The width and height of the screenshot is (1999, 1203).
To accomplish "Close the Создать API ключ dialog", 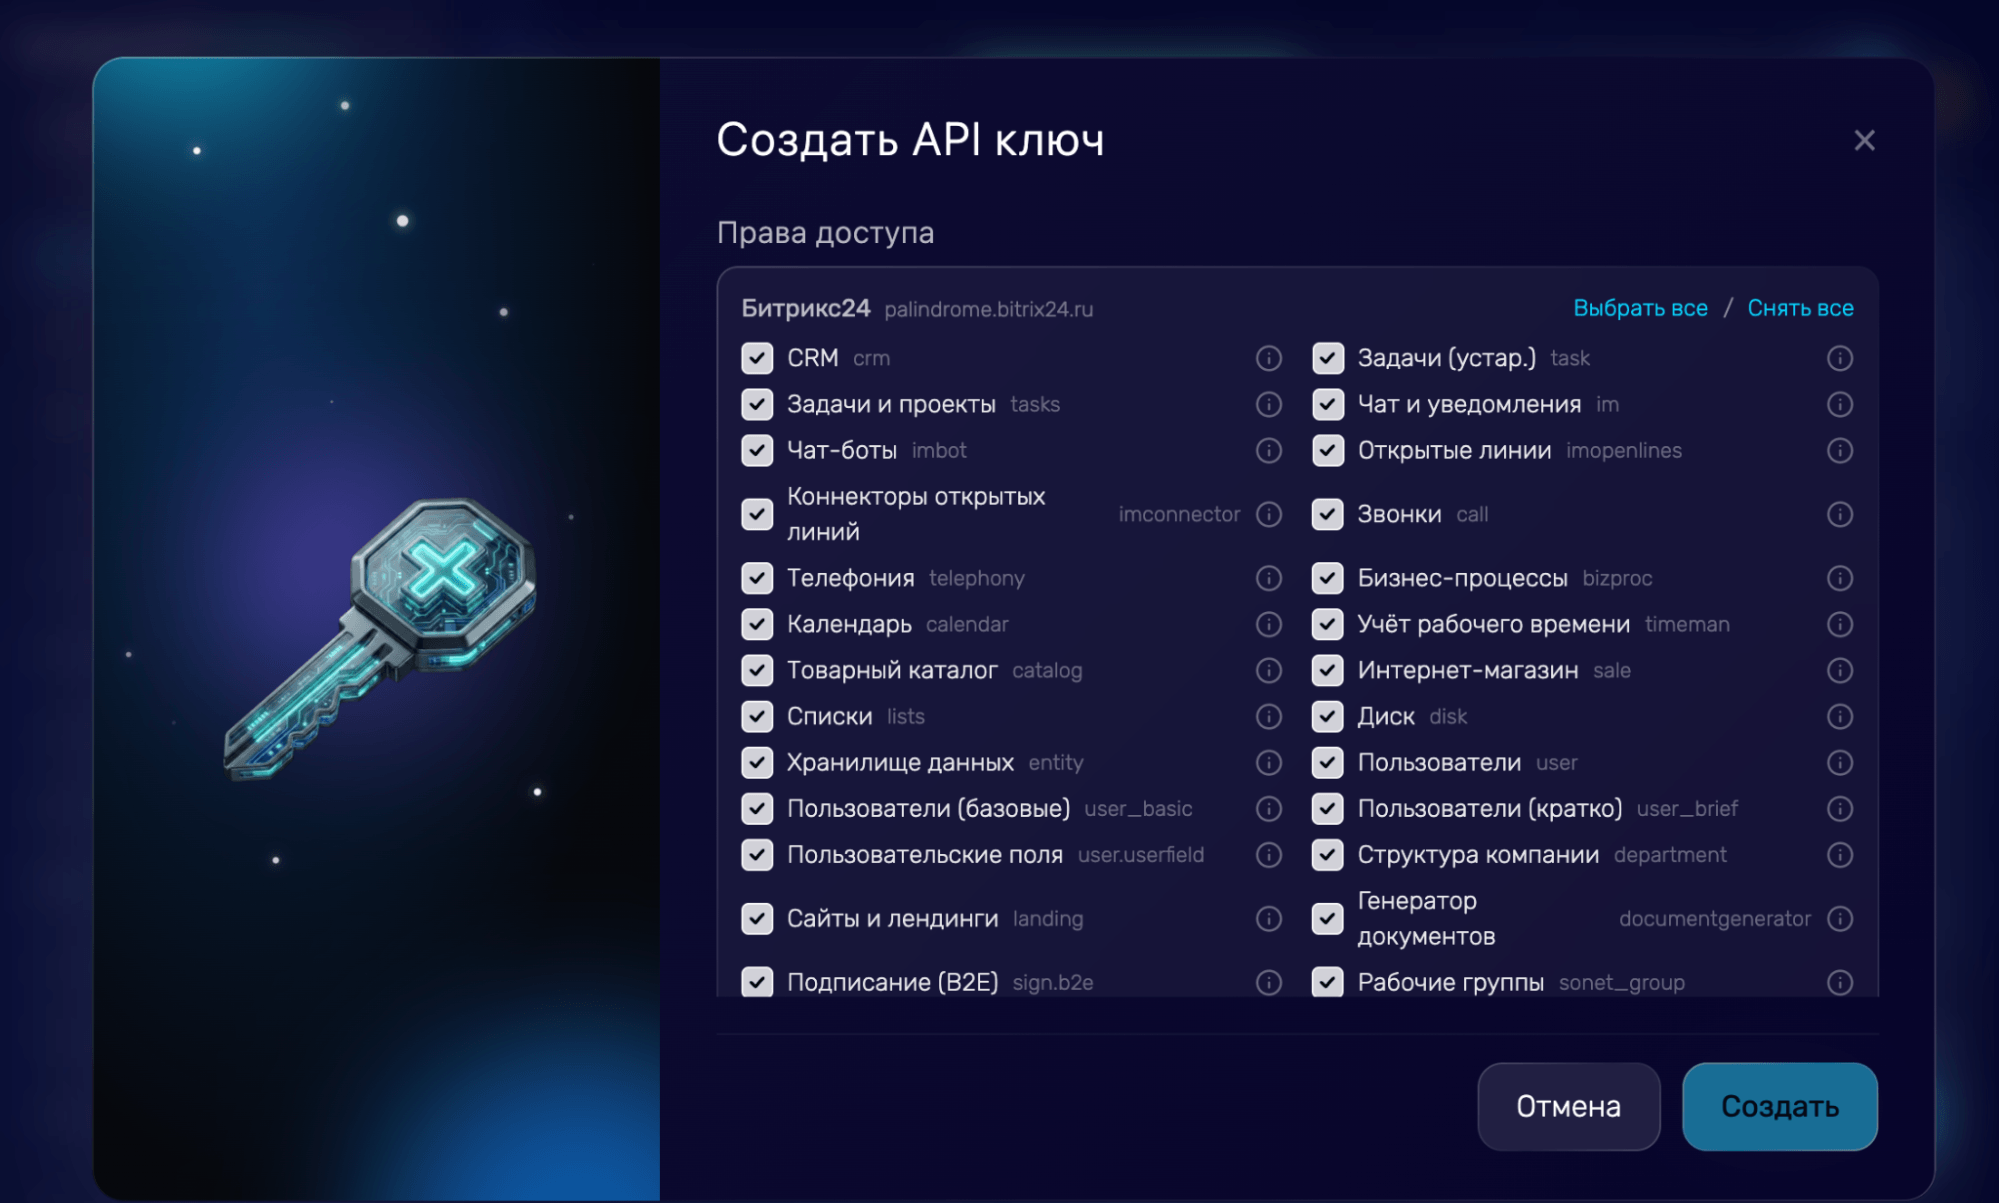I will click(x=1864, y=140).
